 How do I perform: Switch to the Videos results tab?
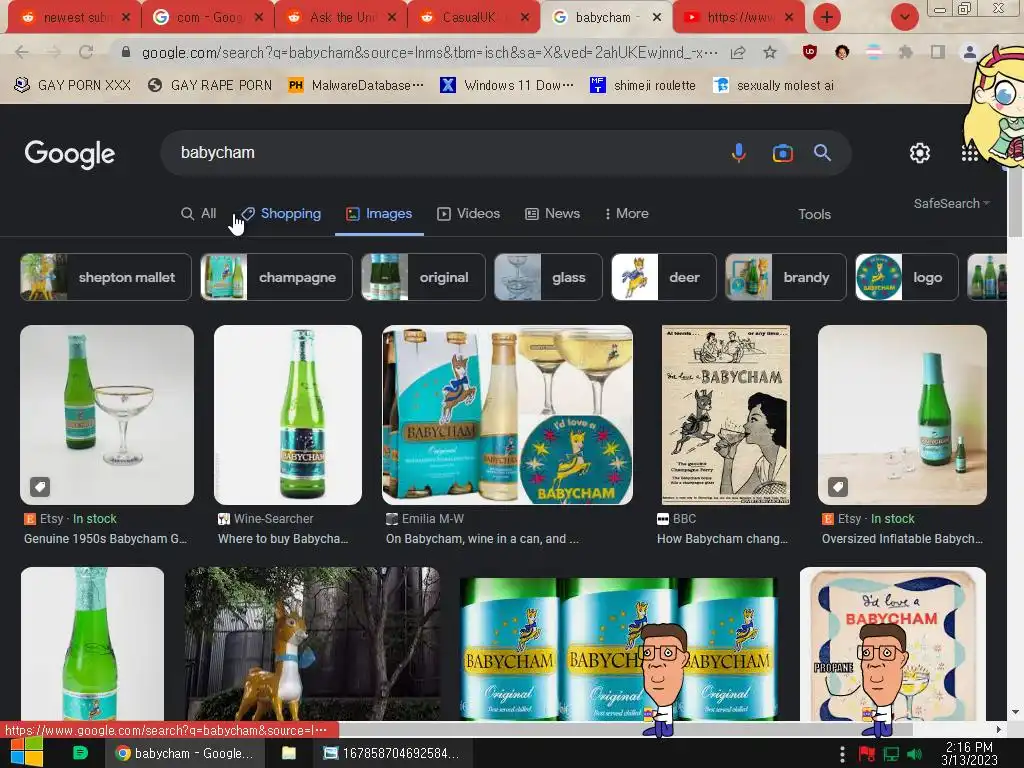coord(469,214)
